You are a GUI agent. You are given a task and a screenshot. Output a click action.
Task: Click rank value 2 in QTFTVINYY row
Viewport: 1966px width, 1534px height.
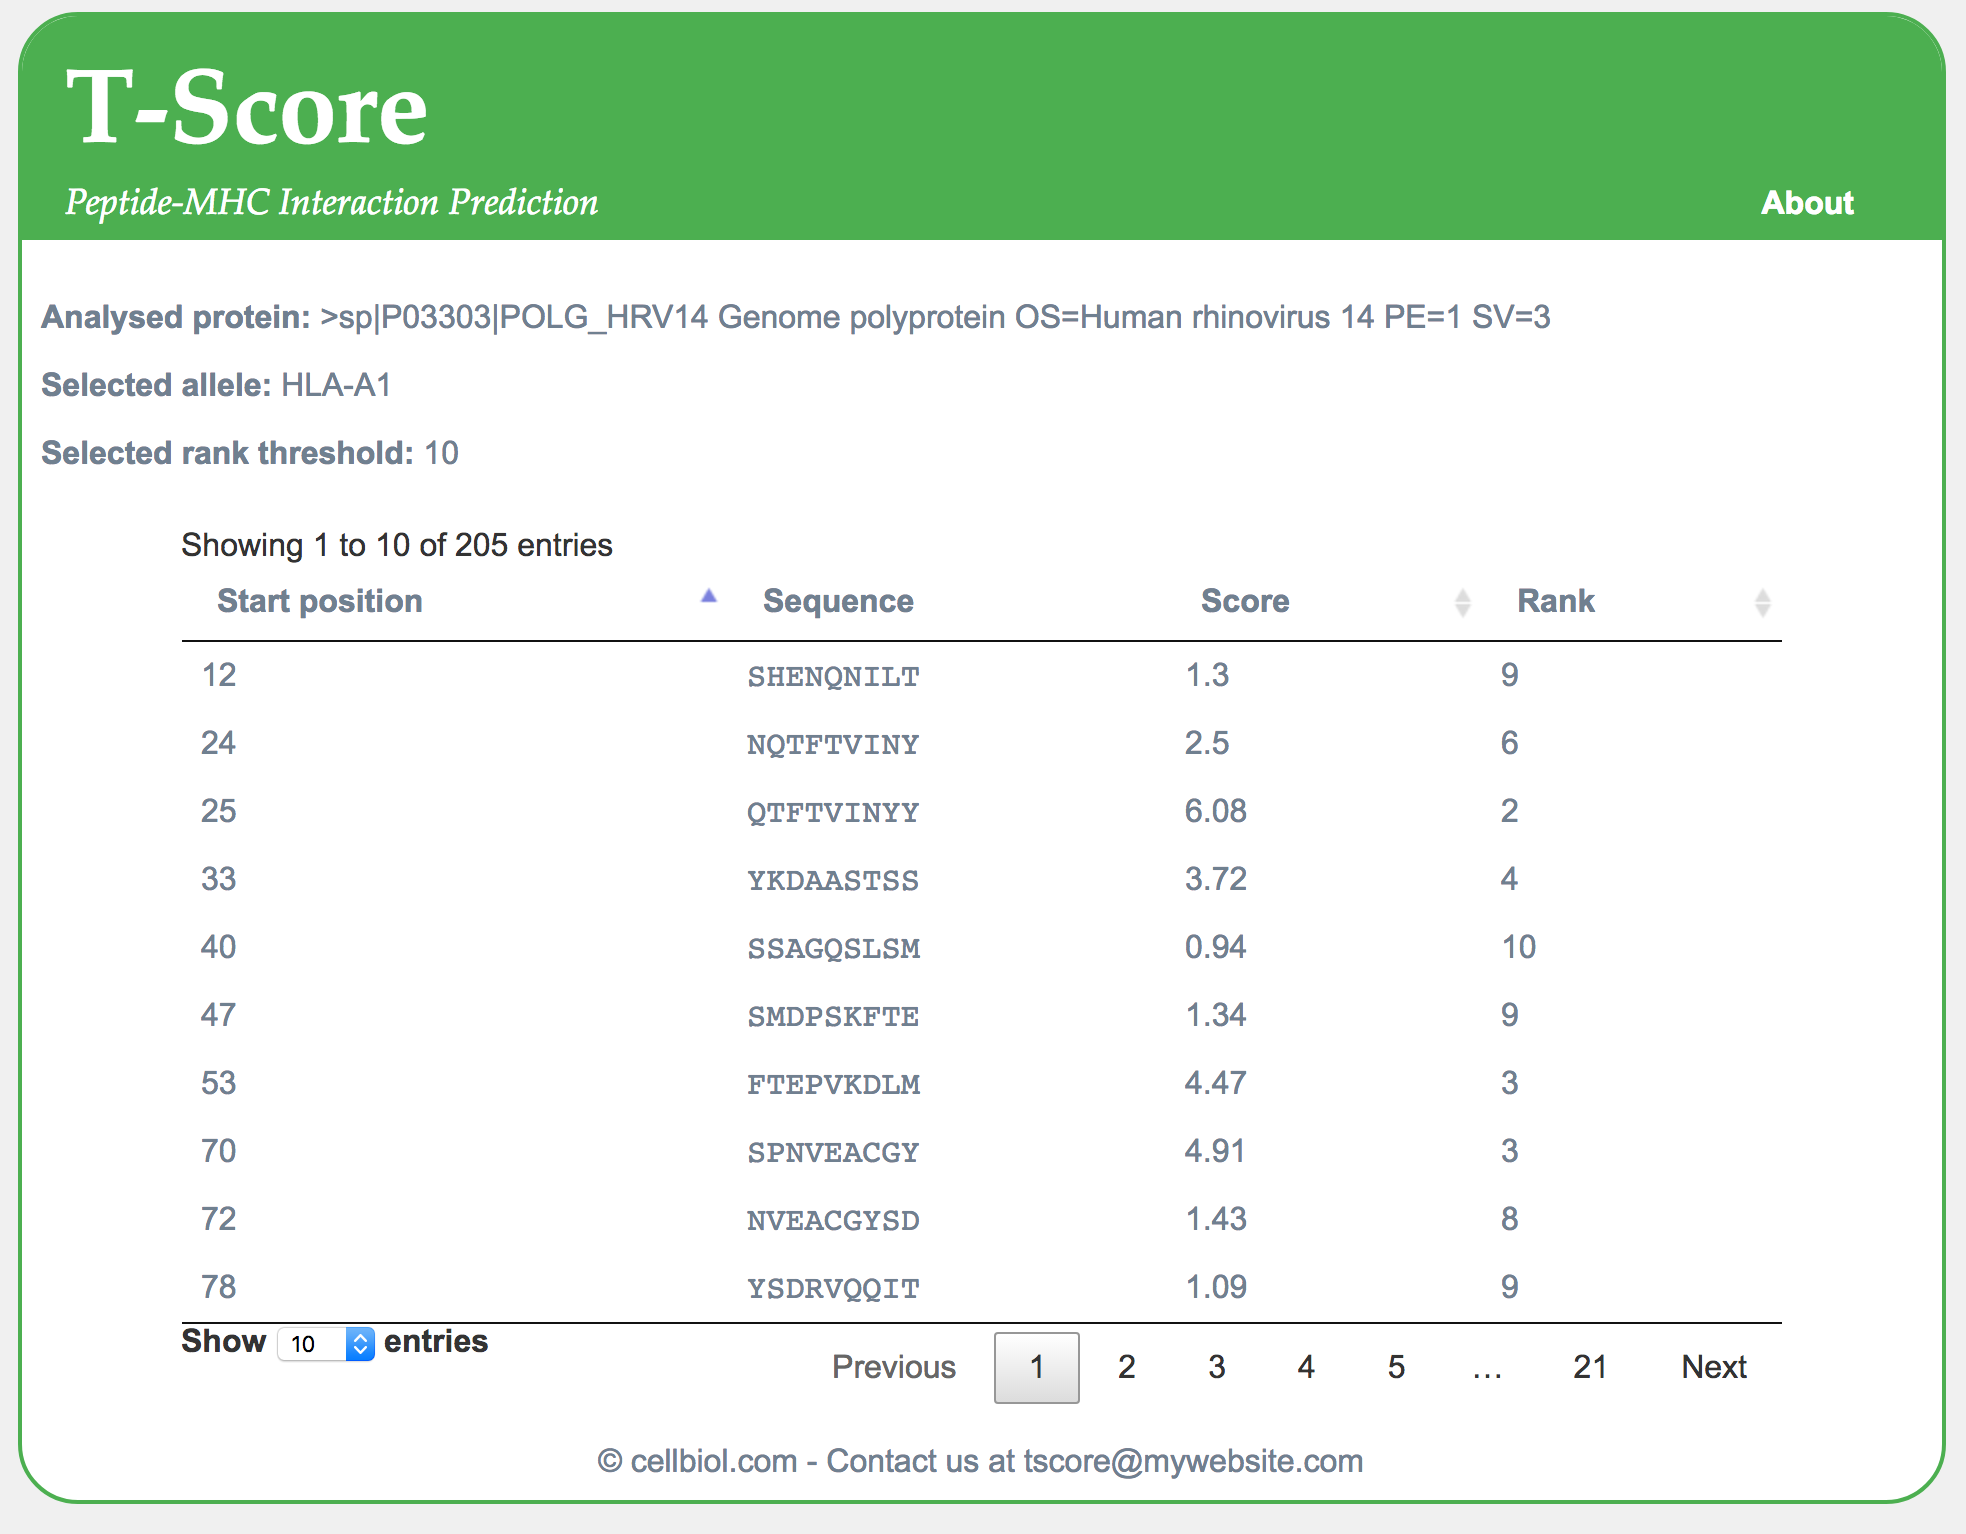coord(1510,811)
